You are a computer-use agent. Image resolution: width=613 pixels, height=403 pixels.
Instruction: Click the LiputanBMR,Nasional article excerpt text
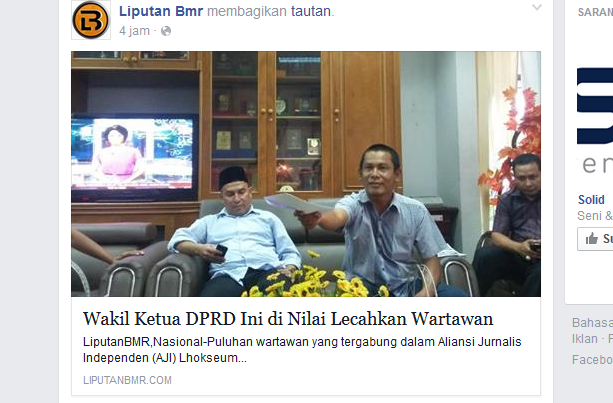(302, 350)
